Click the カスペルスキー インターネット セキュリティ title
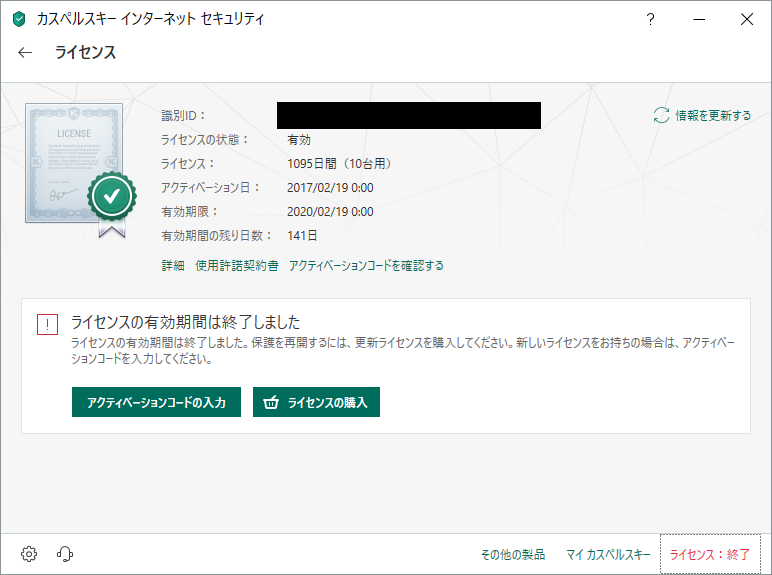This screenshot has height=575, width=772. [x=151, y=19]
